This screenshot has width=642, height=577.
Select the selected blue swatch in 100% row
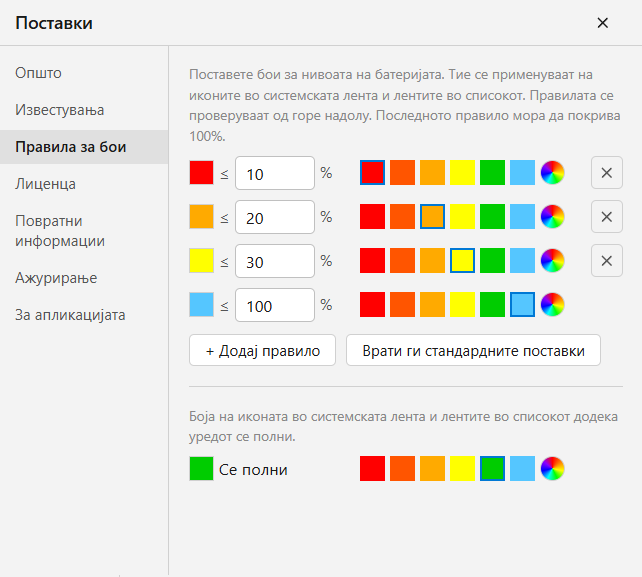click(522, 305)
